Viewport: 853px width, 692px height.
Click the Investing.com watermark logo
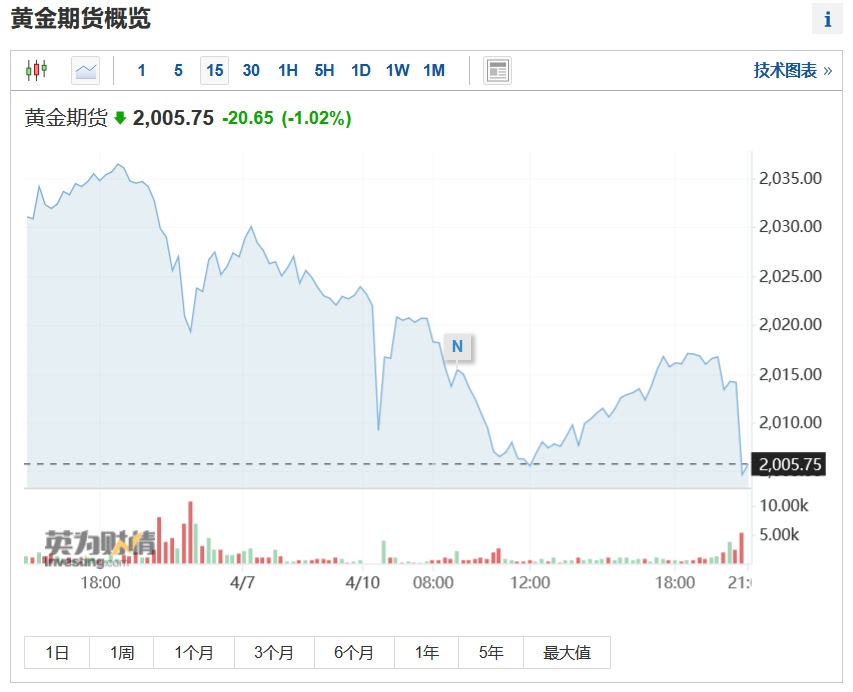tap(100, 548)
